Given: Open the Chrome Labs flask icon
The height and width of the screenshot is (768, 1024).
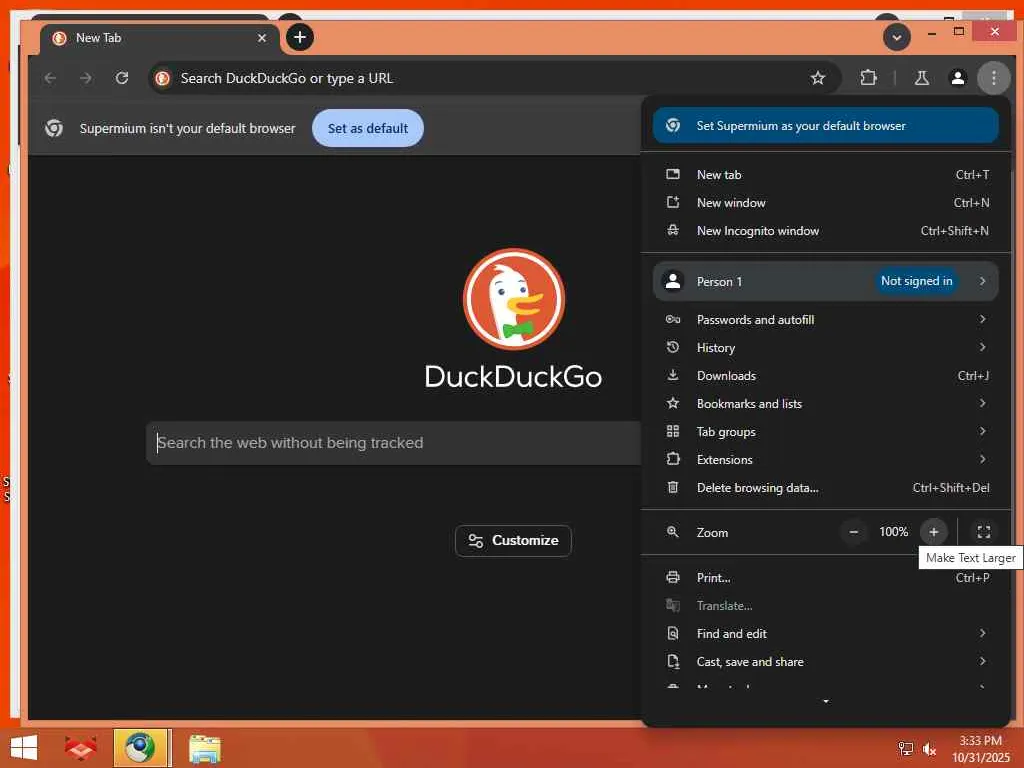Looking at the screenshot, I should coord(921,78).
